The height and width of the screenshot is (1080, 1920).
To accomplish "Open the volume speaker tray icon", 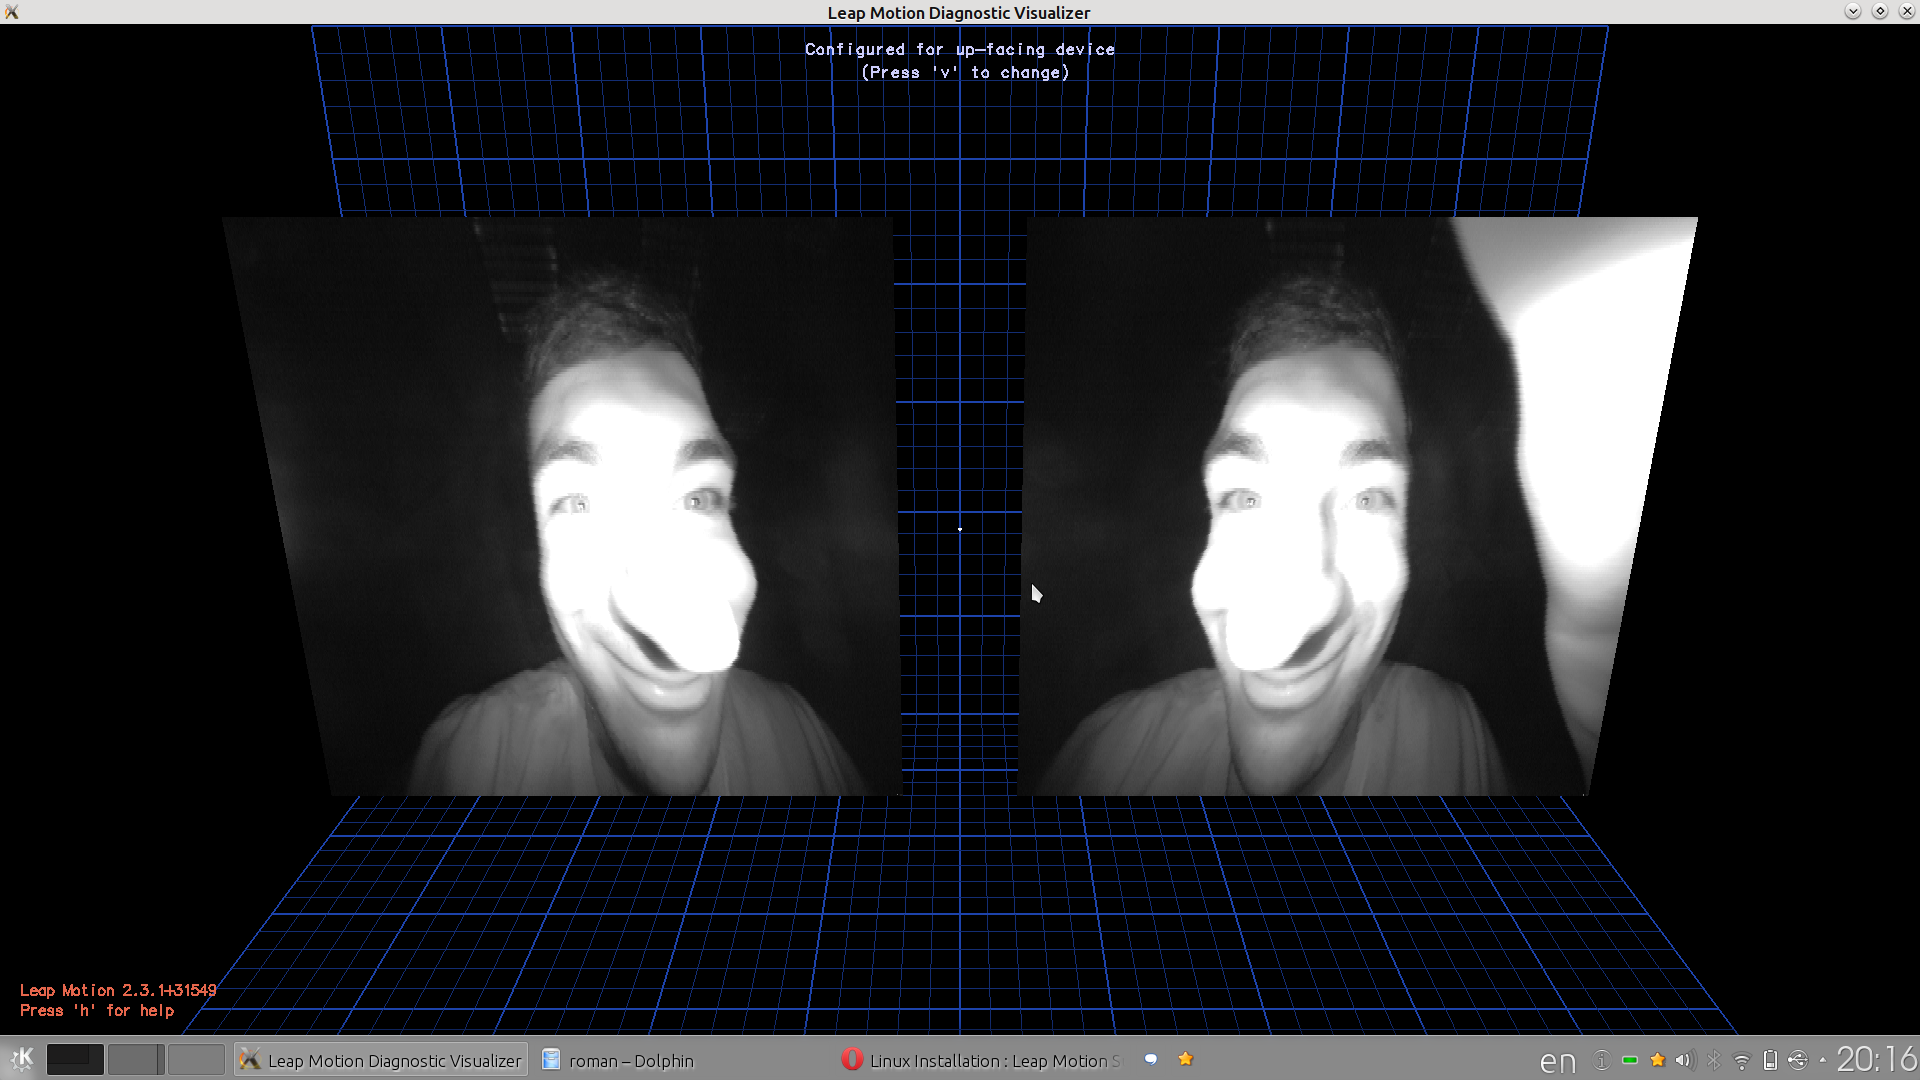I will click(1685, 1060).
